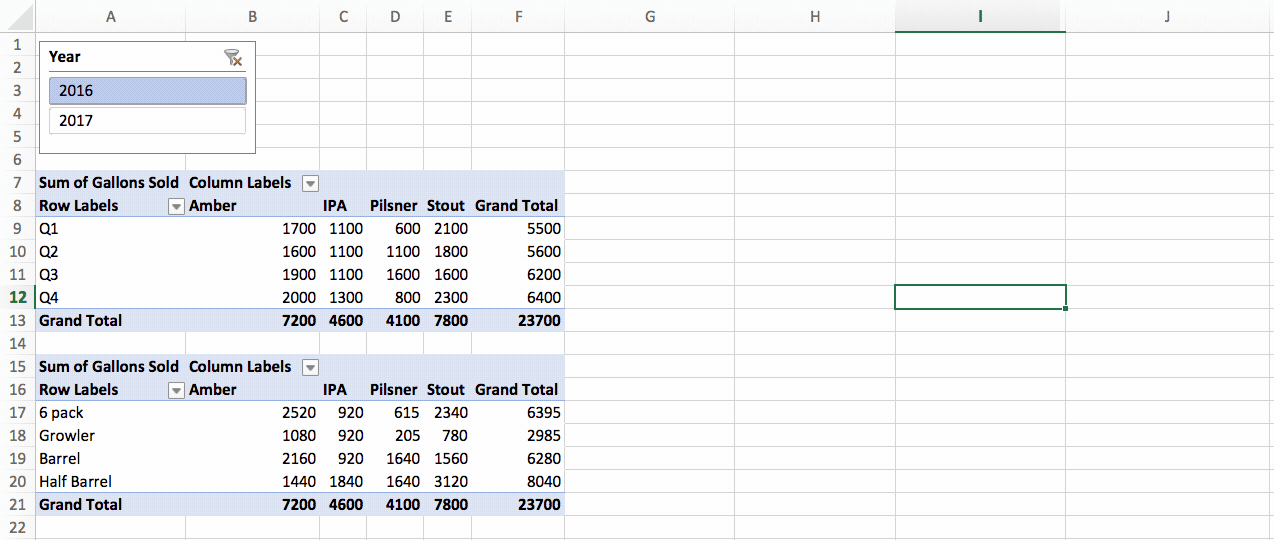Select column G header
Image resolution: width=1274 pixels, height=540 pixels.
pos(650,16)
